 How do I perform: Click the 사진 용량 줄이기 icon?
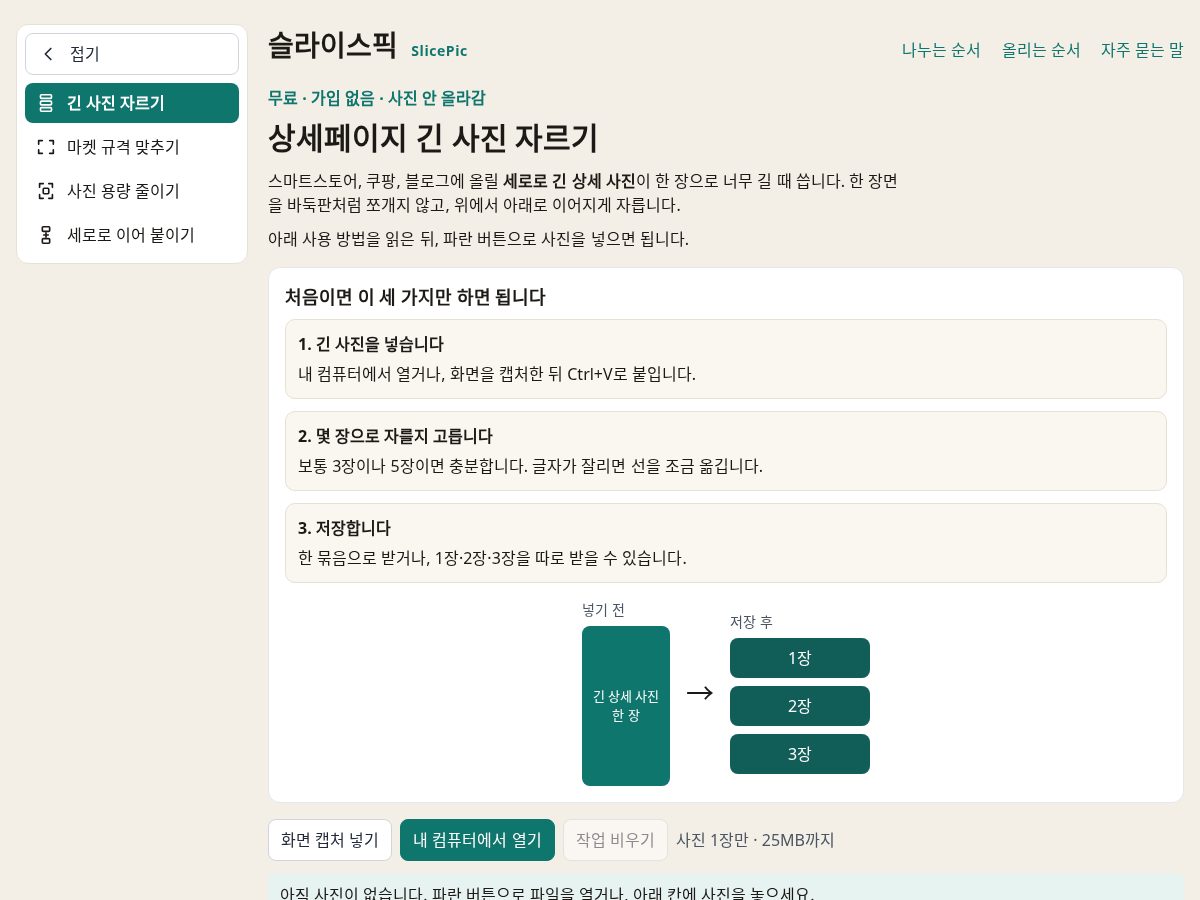tap(46, 191)
